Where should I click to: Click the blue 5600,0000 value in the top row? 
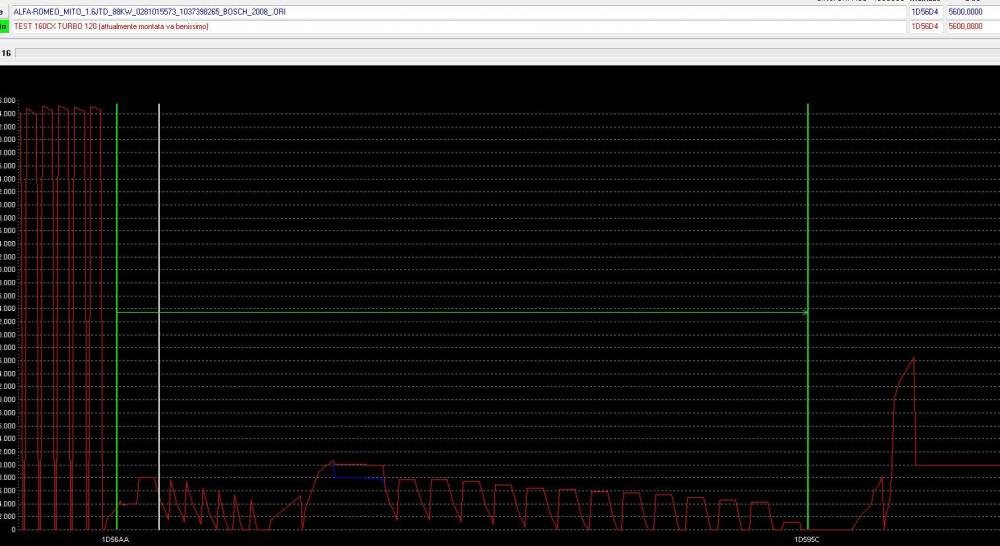pos(964,11)
